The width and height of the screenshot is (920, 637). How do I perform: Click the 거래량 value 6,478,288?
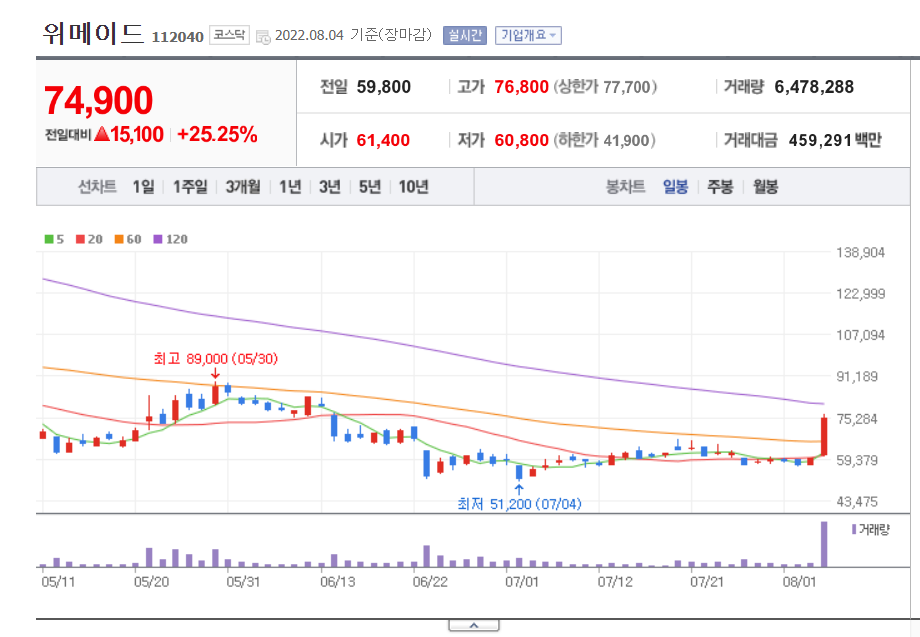[x=814, y=87]
